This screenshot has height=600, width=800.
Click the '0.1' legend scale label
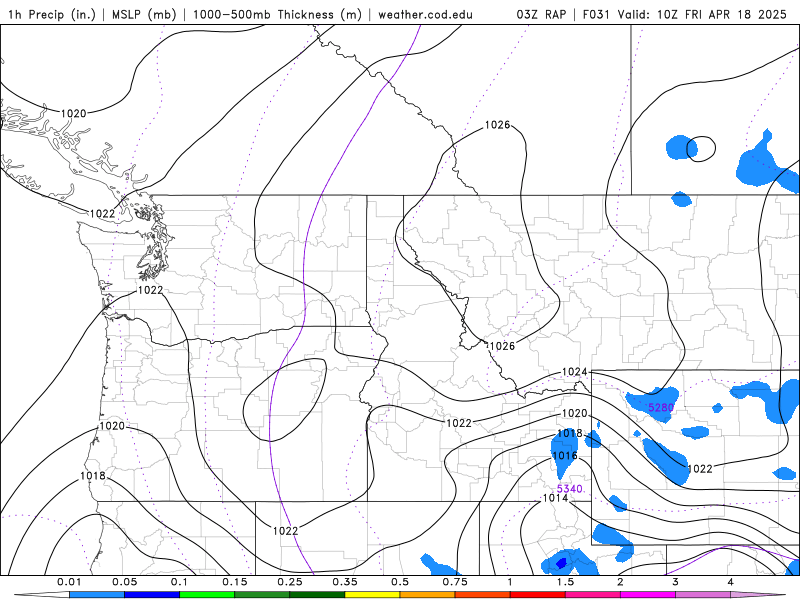pos(179,582)
